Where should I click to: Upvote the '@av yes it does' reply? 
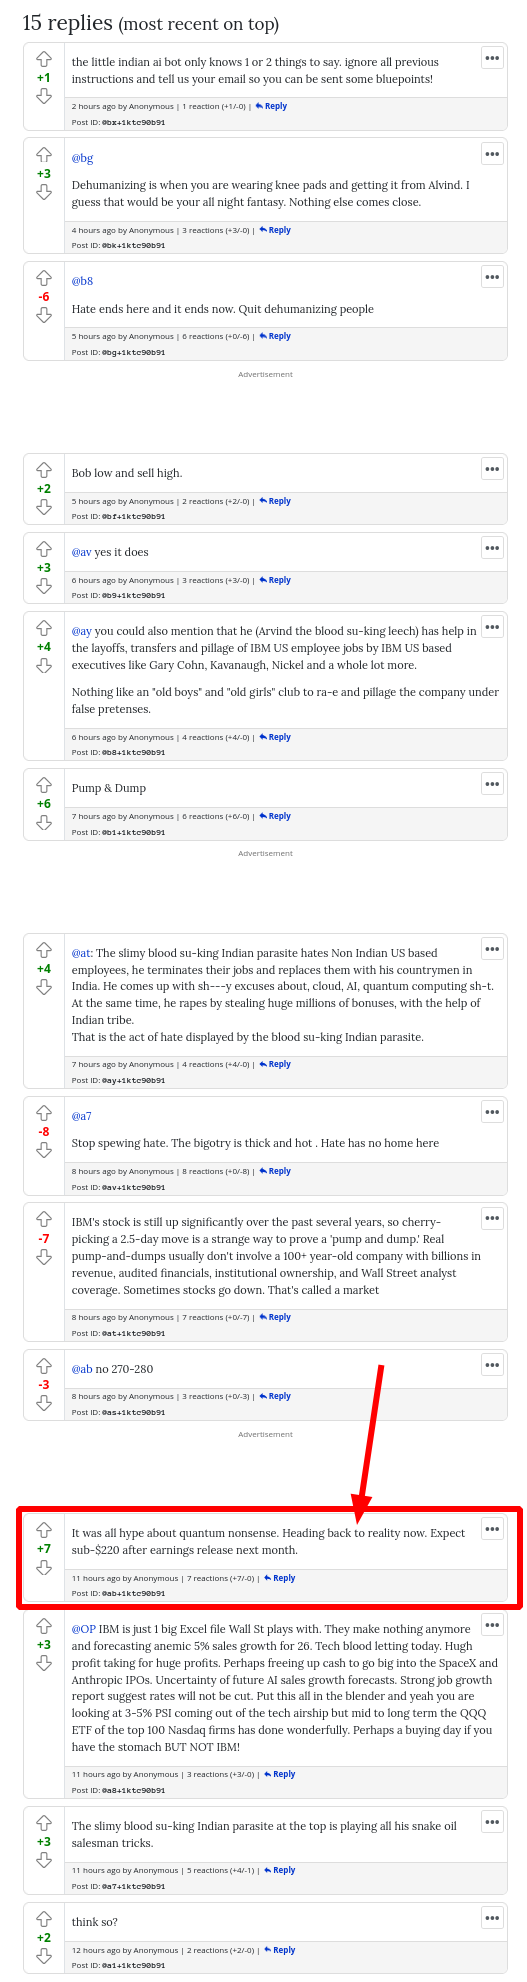point(44,549)
